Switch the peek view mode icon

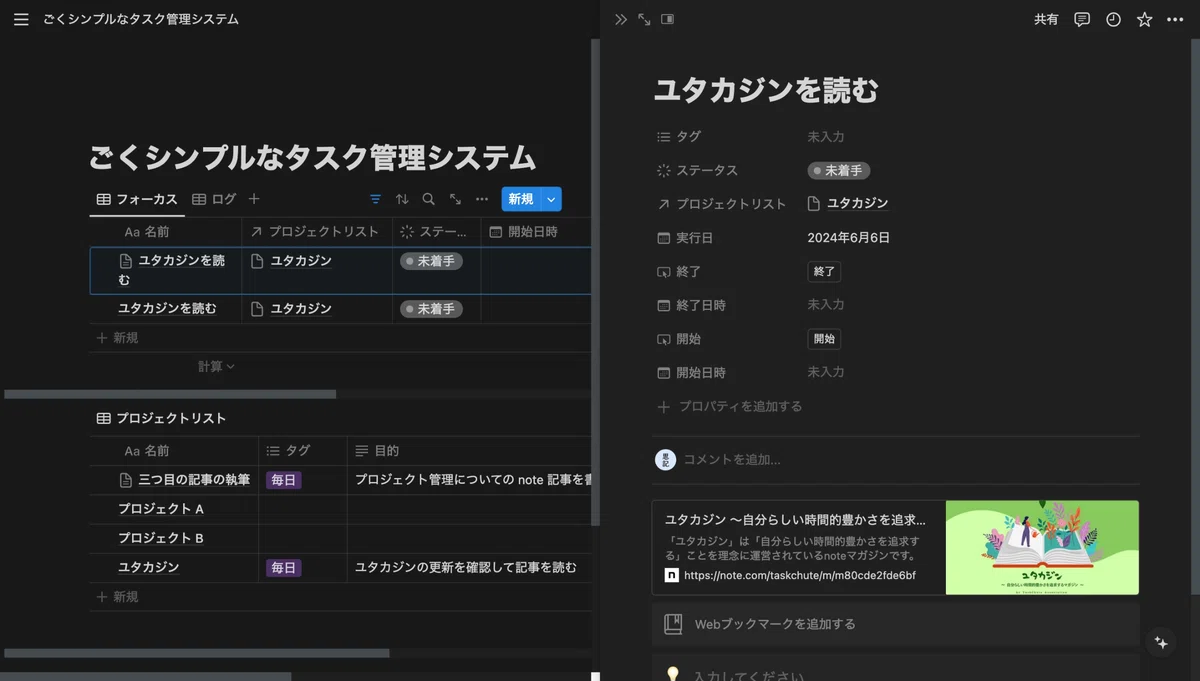tap(668, 19)
